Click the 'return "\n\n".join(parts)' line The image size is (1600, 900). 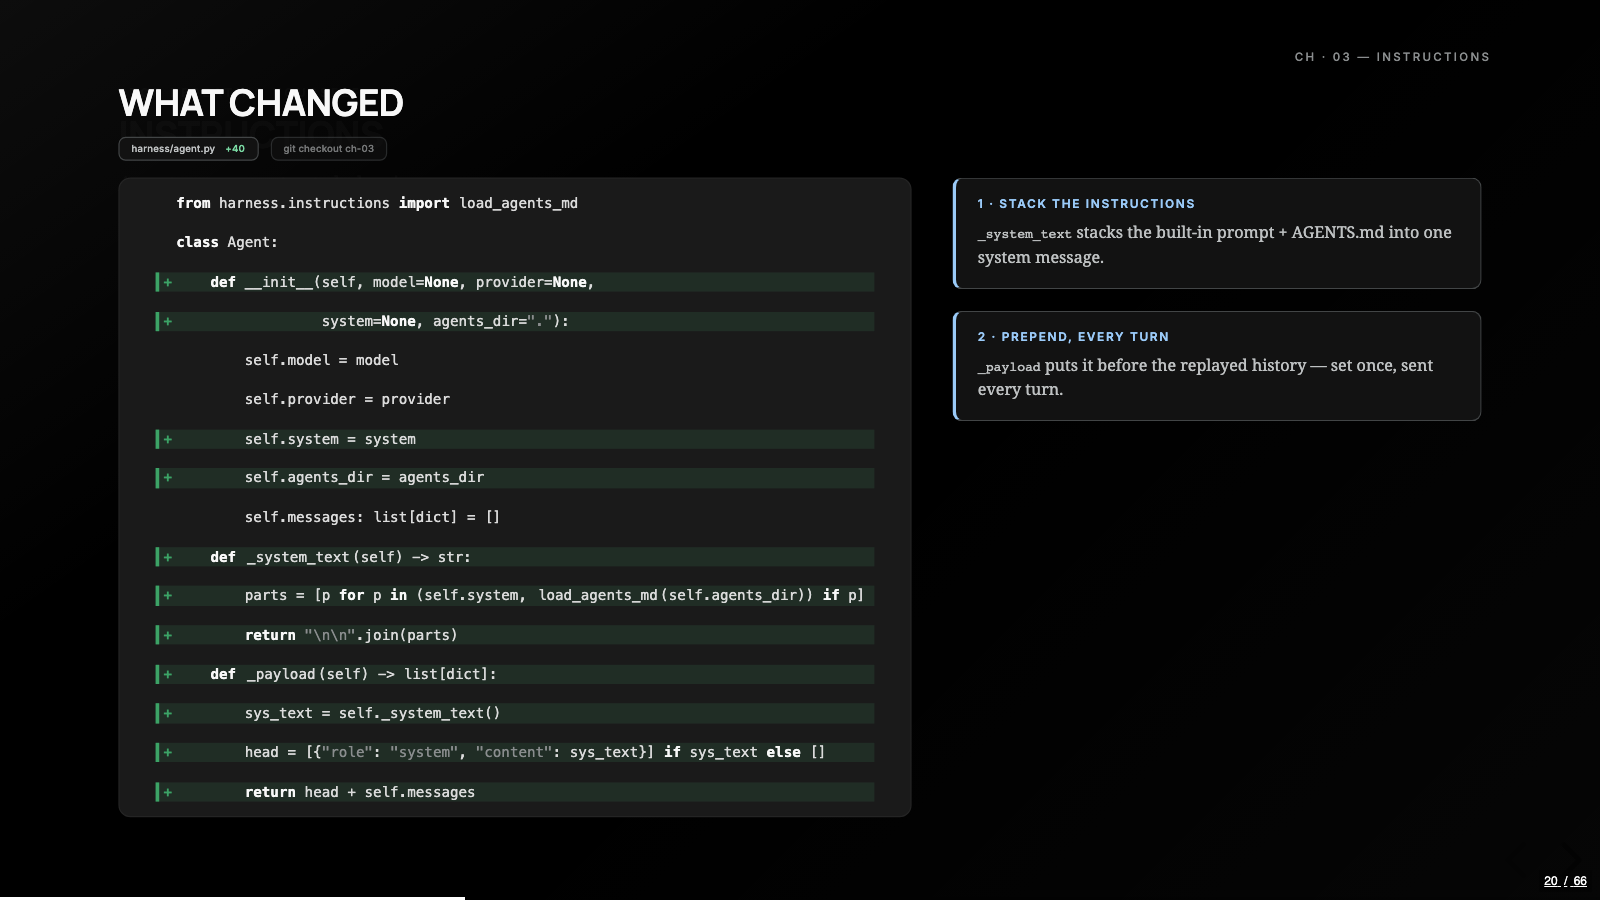coord(515,635)
